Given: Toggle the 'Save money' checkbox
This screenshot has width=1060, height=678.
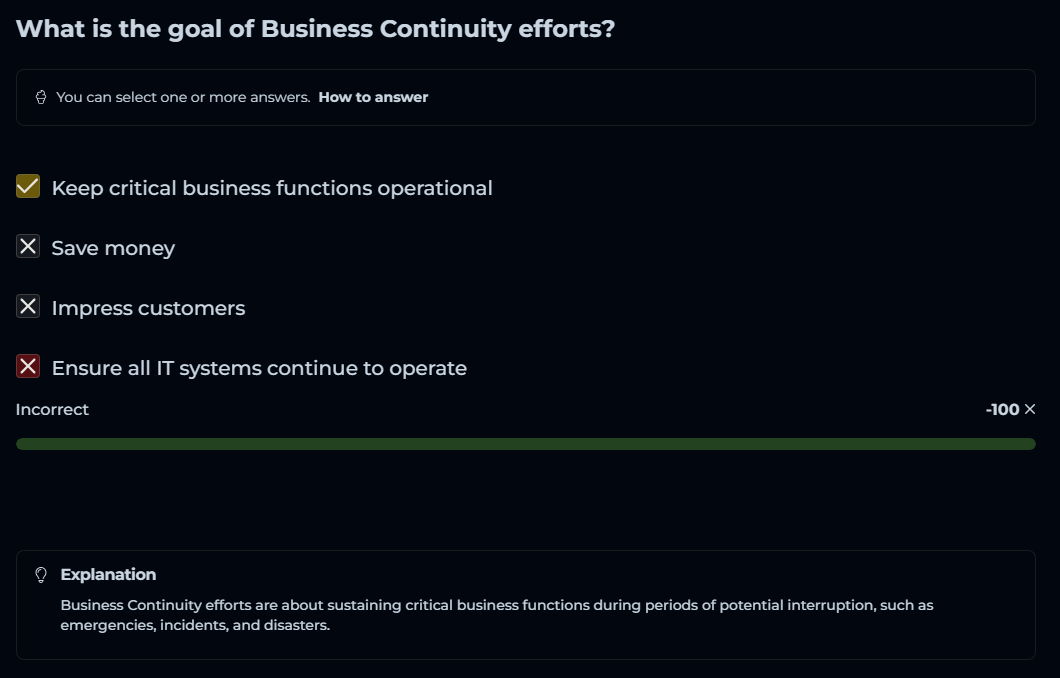Looking at the screenshot, I should click(x=28, y=247).
